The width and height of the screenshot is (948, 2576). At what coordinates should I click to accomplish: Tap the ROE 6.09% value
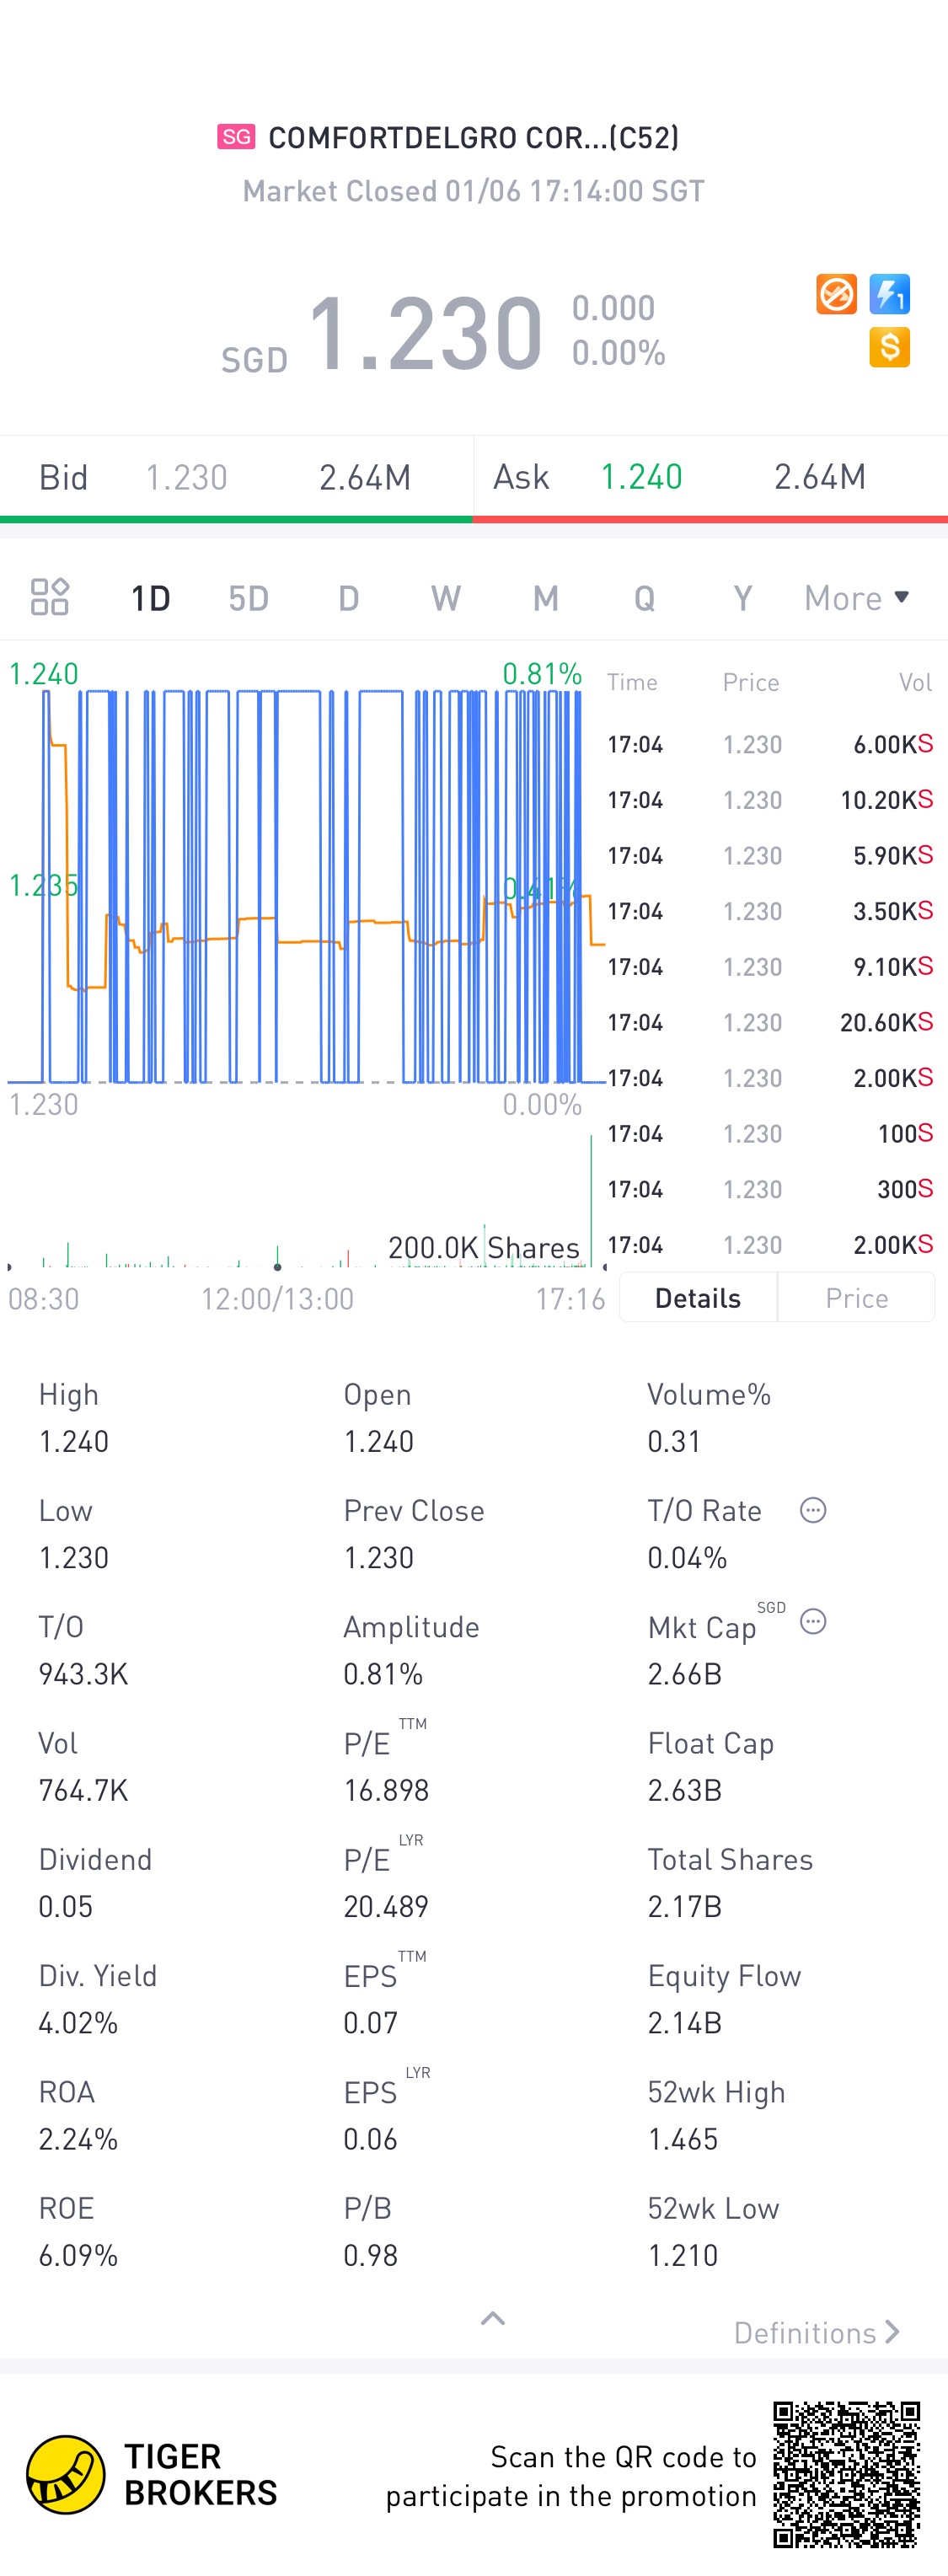tap(78, 2255)
